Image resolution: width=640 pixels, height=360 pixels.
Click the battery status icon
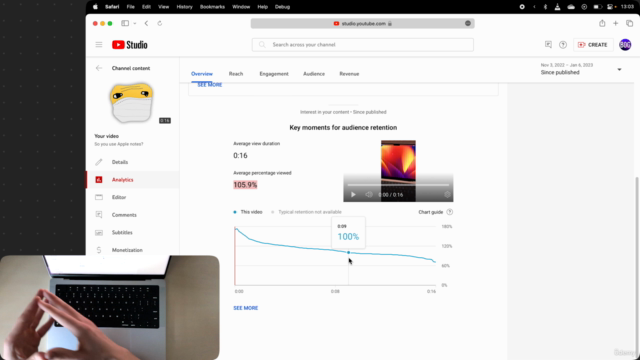point(597,7)
